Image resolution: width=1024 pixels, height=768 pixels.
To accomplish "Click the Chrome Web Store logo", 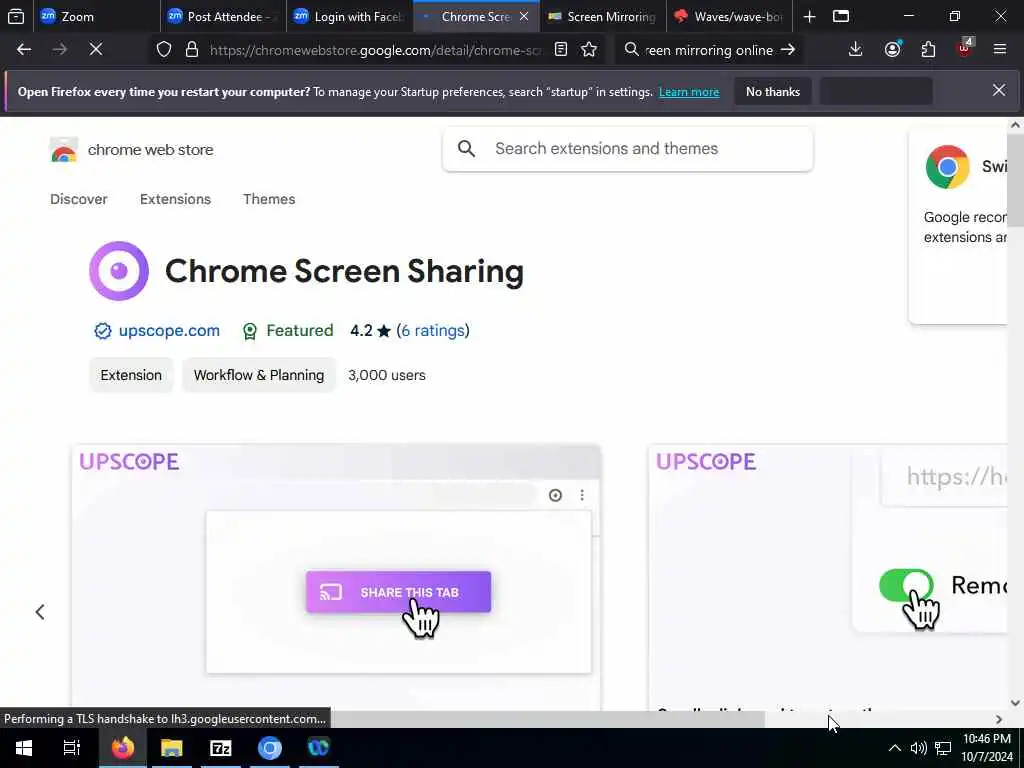I will [64, 150].
